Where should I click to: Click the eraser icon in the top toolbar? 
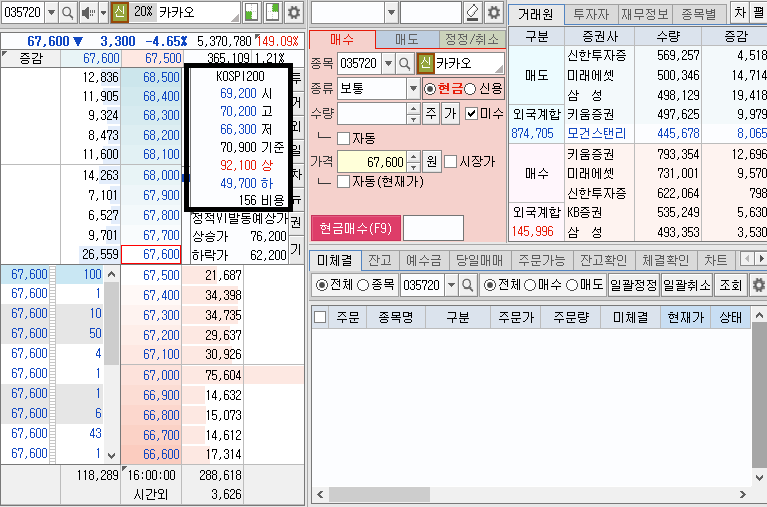[472, 13]
